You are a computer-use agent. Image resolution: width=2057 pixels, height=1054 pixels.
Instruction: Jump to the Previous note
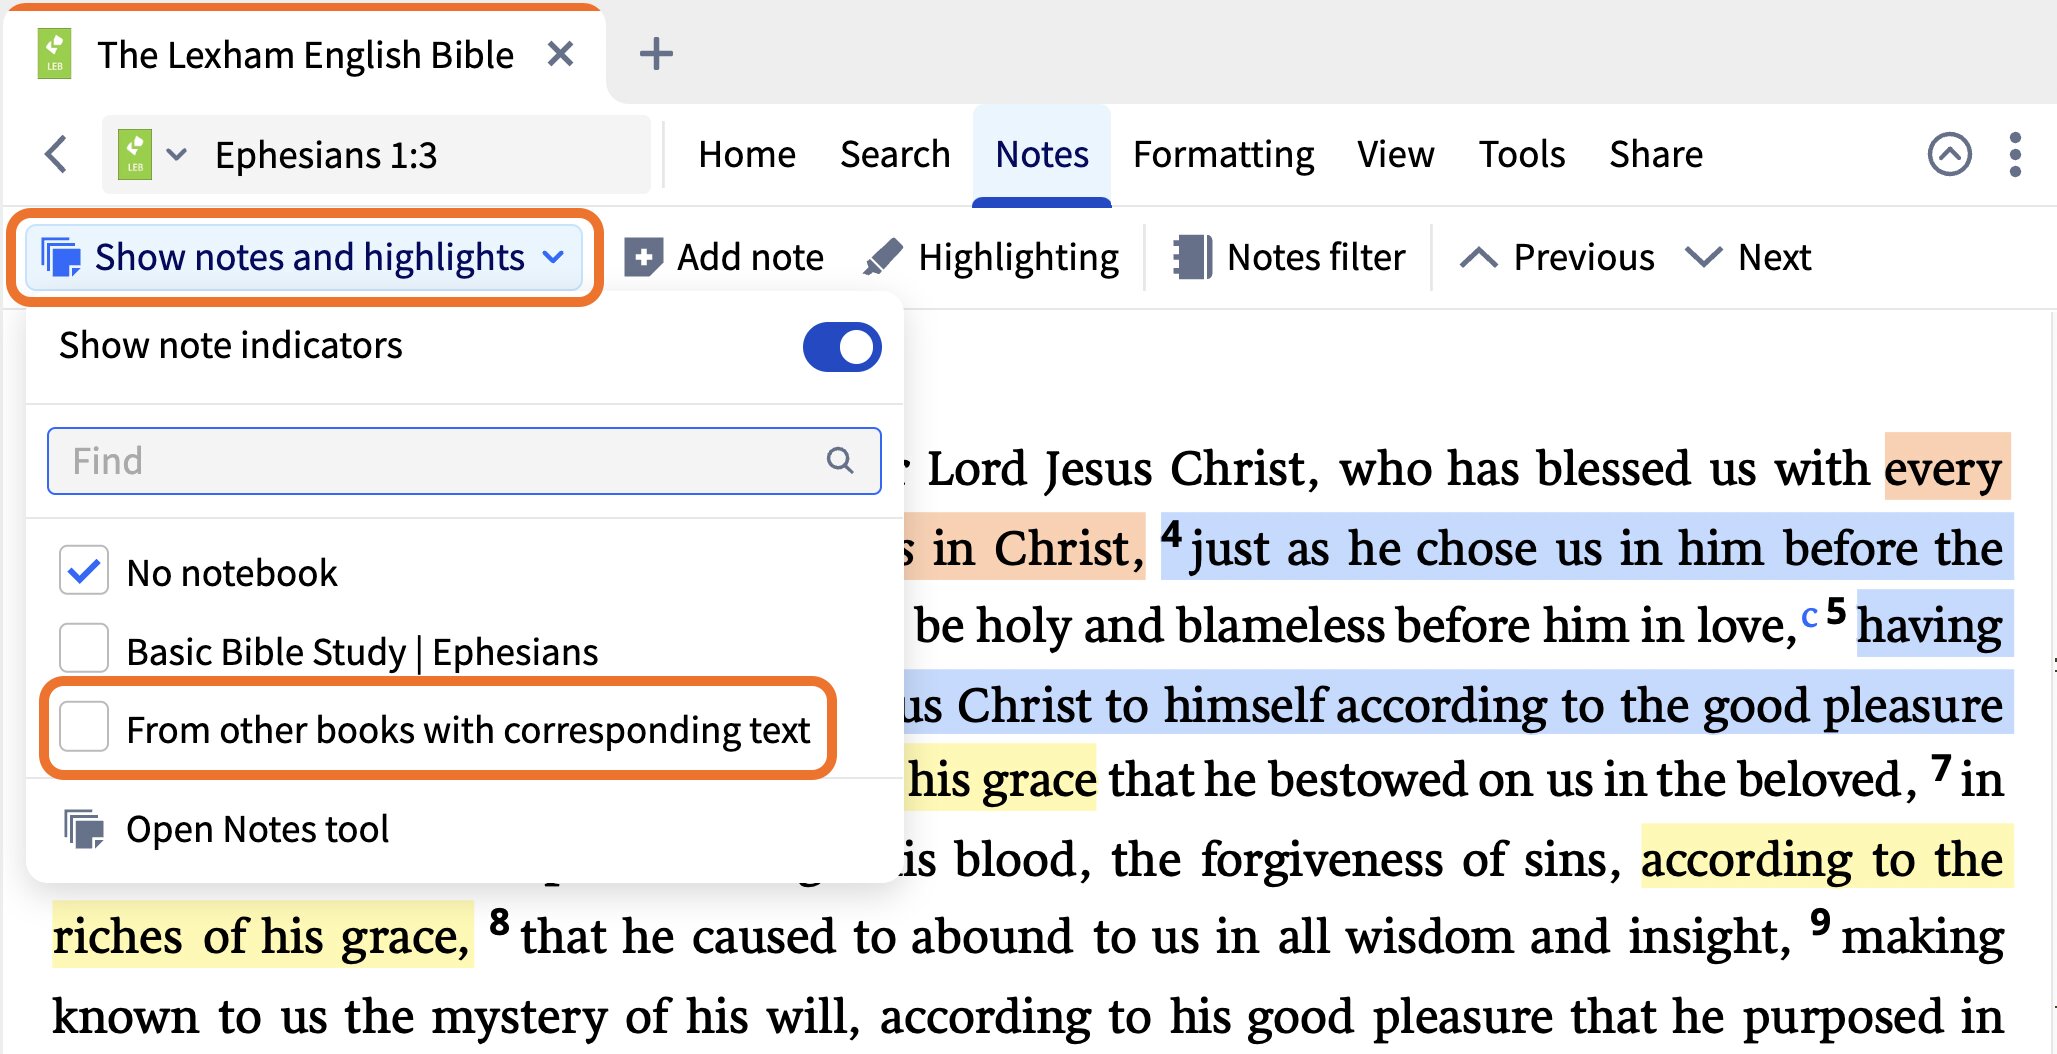[1557, 257]
